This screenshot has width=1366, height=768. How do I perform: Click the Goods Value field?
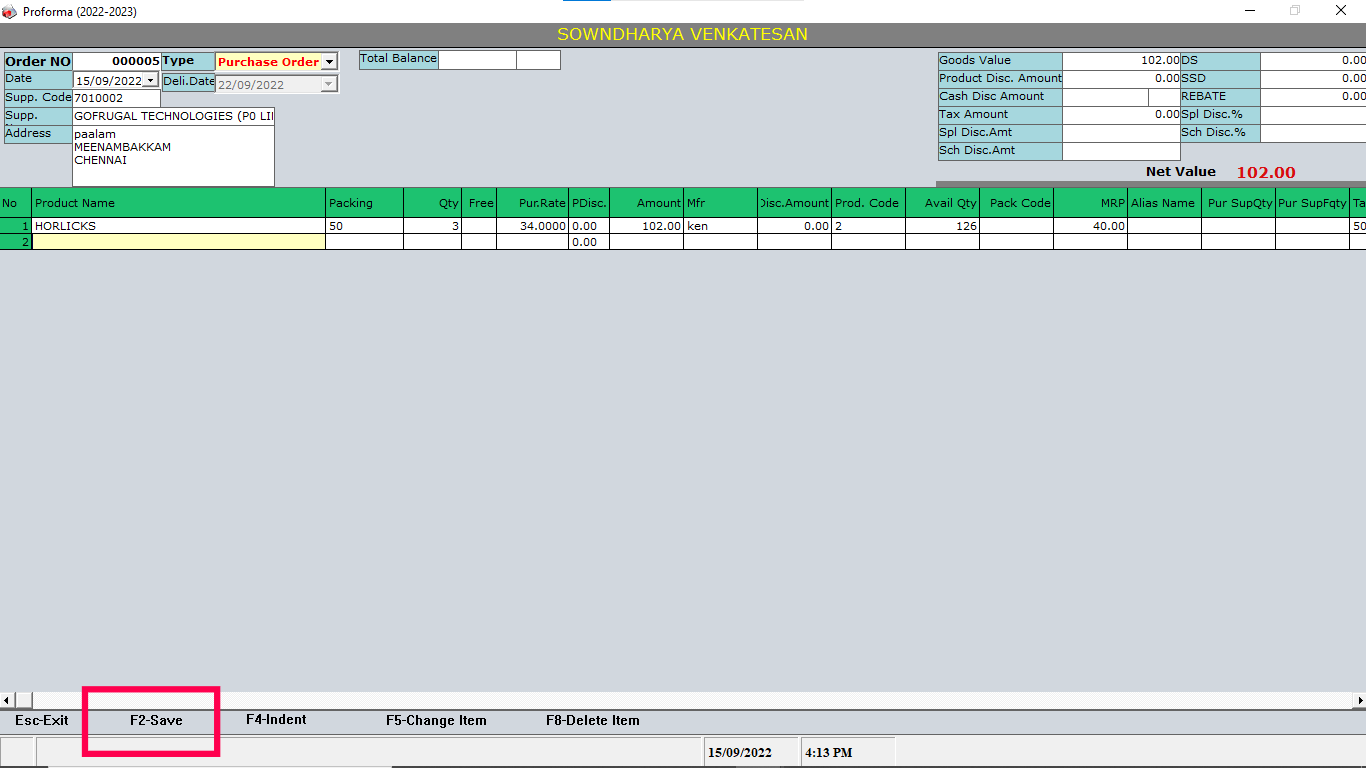(1121, 61)
